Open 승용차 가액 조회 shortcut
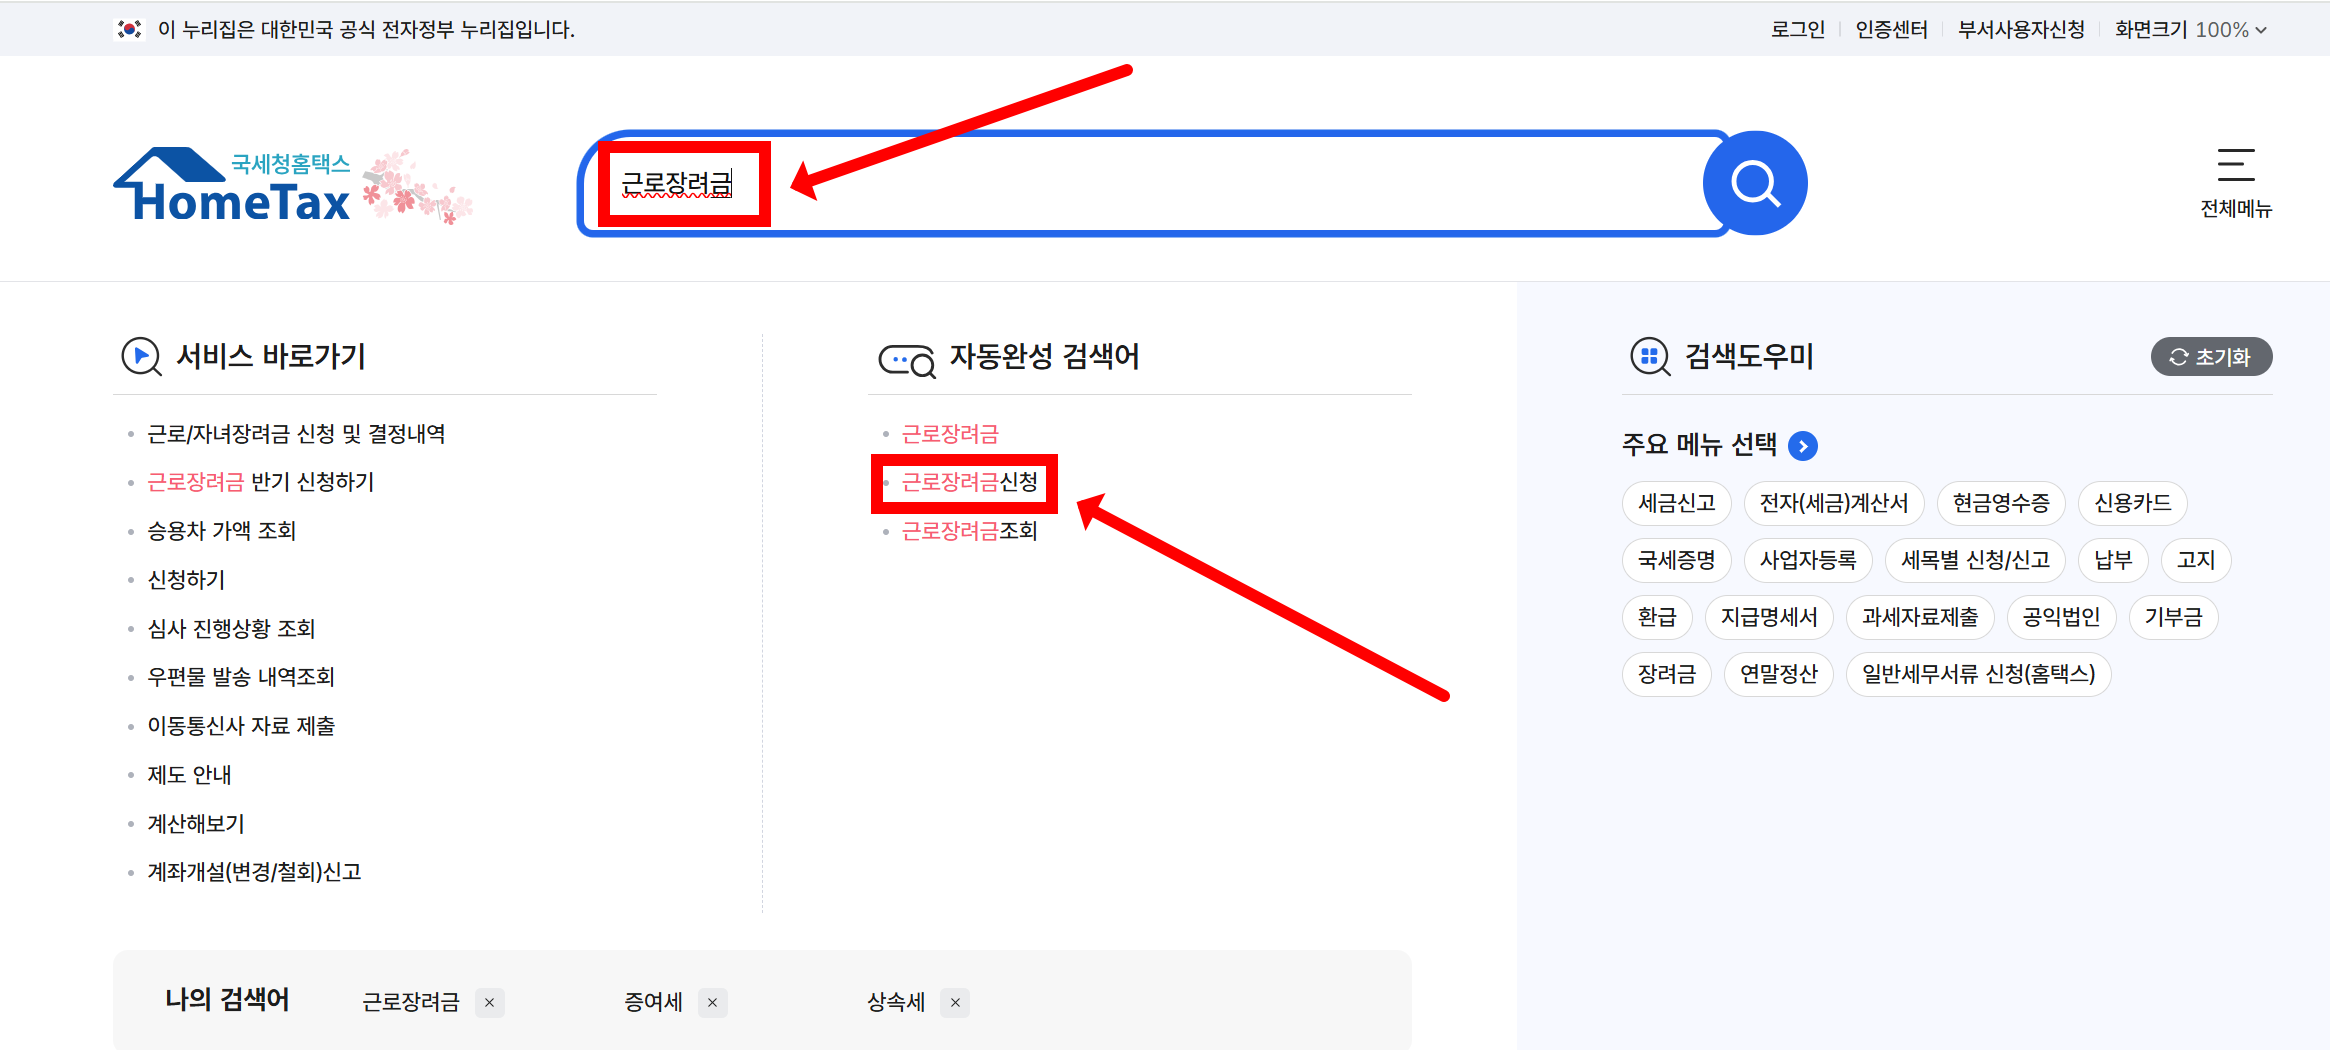Screen dimensions: 2330x1050 pos(222,531)
